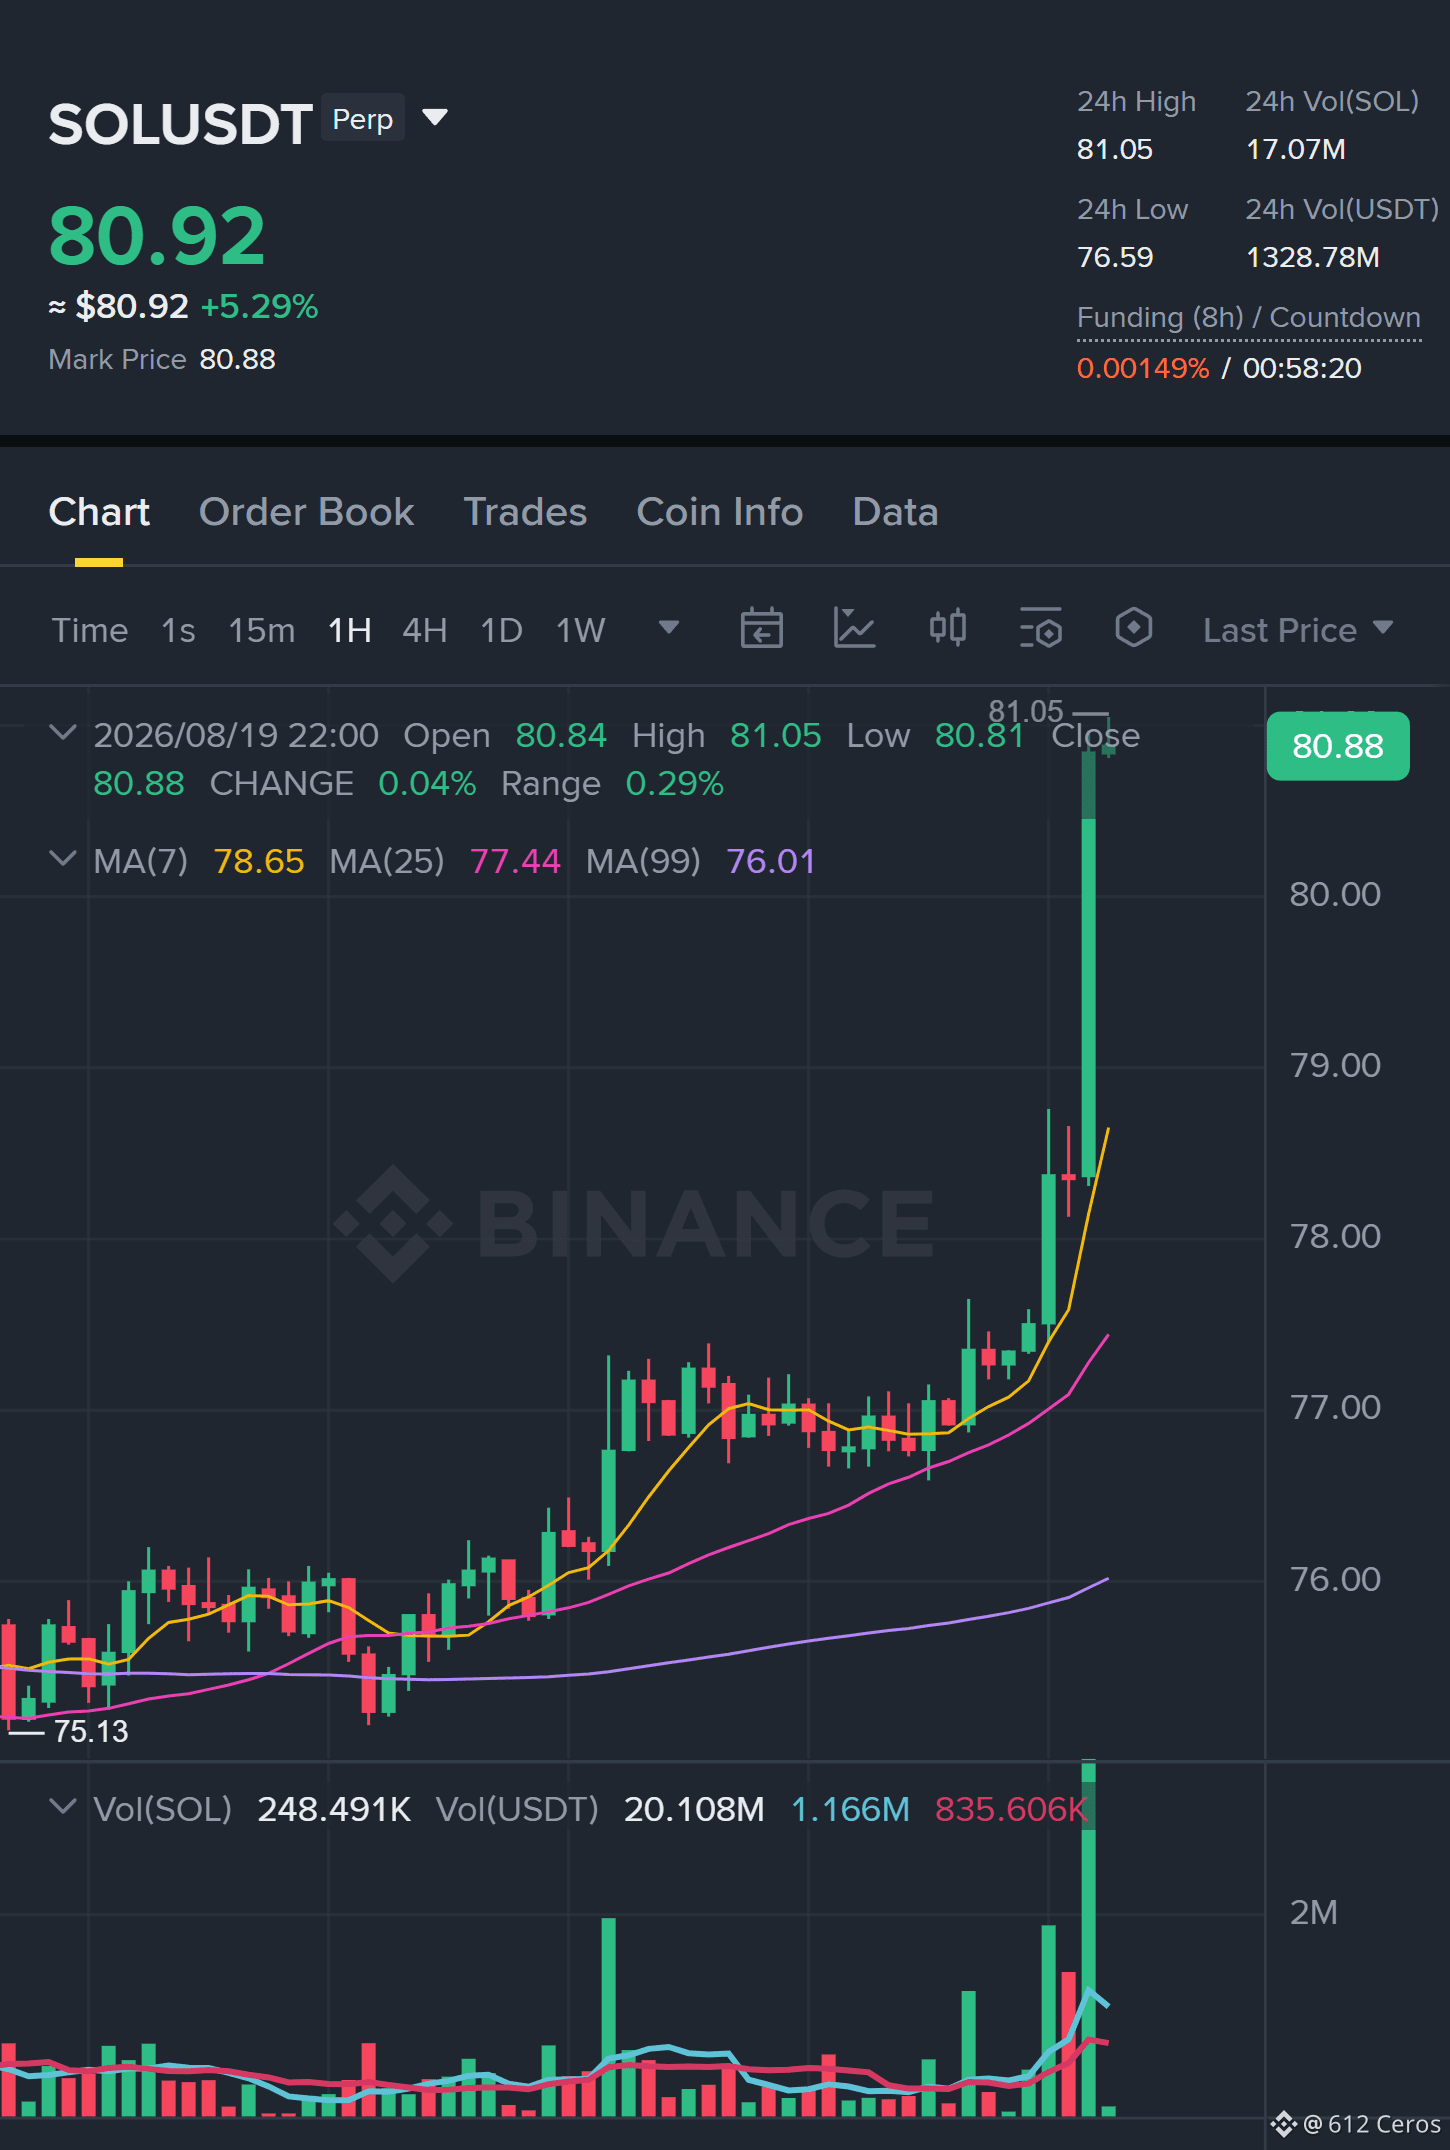This screenshot has width=1450, height=2150.
Task: Click the approximate USD price ≈ $80.92
Action: pyautogui.click(x=119, y=306)
